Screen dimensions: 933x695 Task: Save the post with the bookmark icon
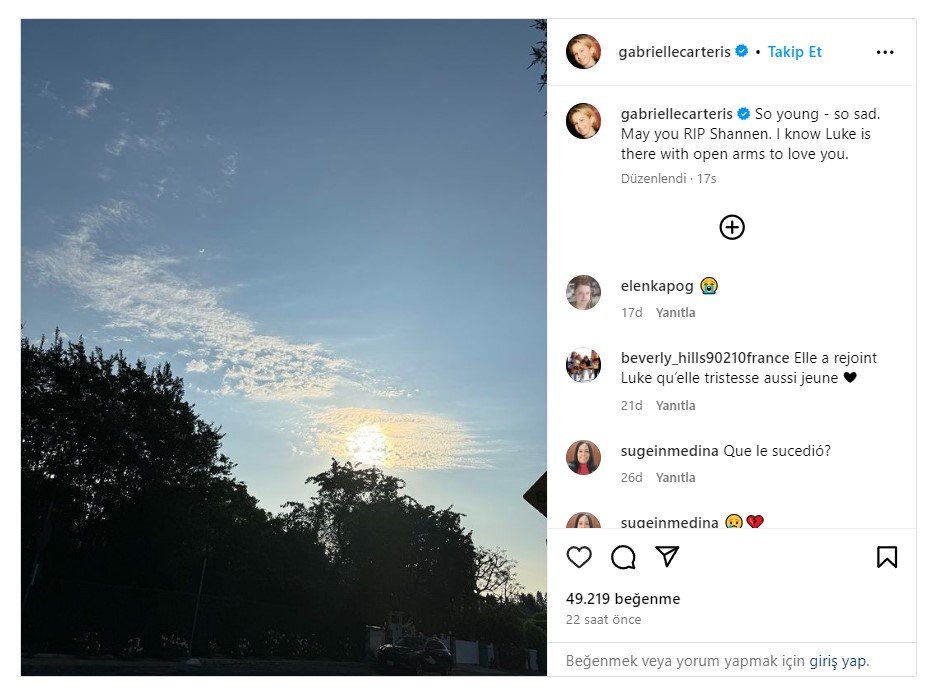tap(887, 557)
